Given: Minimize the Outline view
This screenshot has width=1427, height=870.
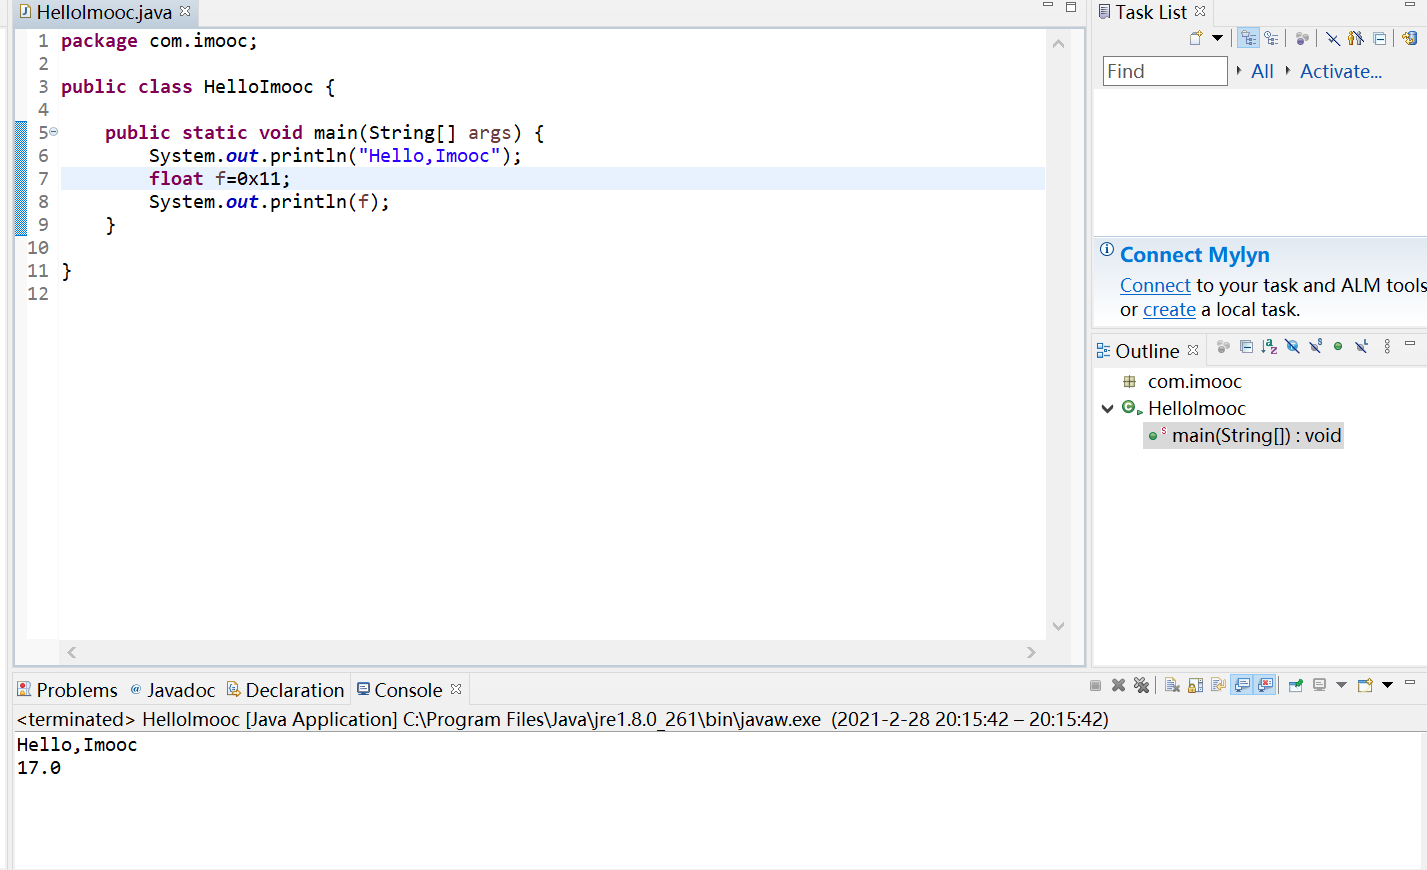Looking at the screenshot, I should coord(1410,344).
